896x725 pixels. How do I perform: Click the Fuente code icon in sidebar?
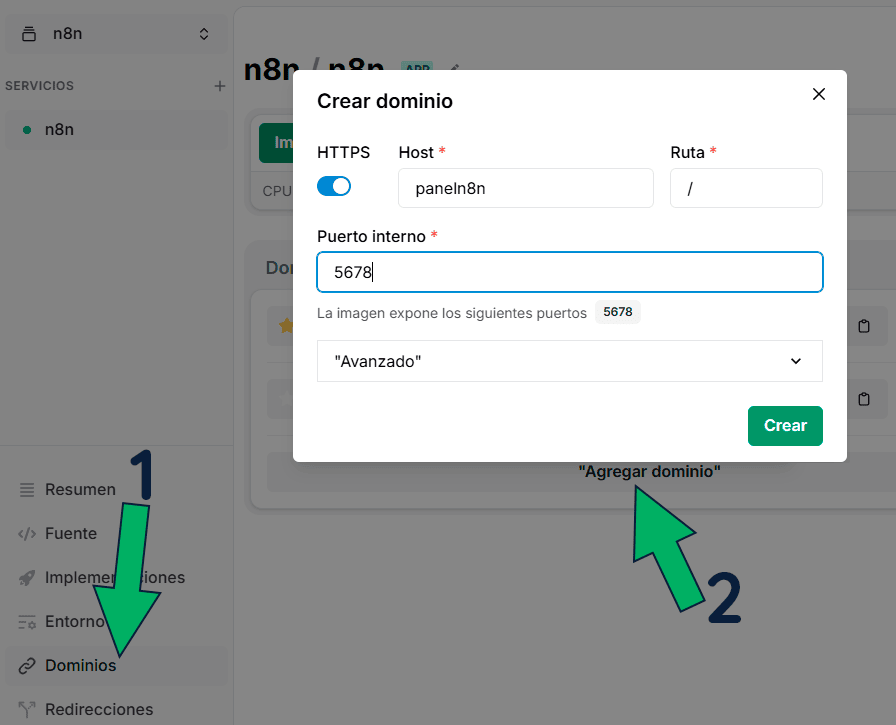click(27, 533)
